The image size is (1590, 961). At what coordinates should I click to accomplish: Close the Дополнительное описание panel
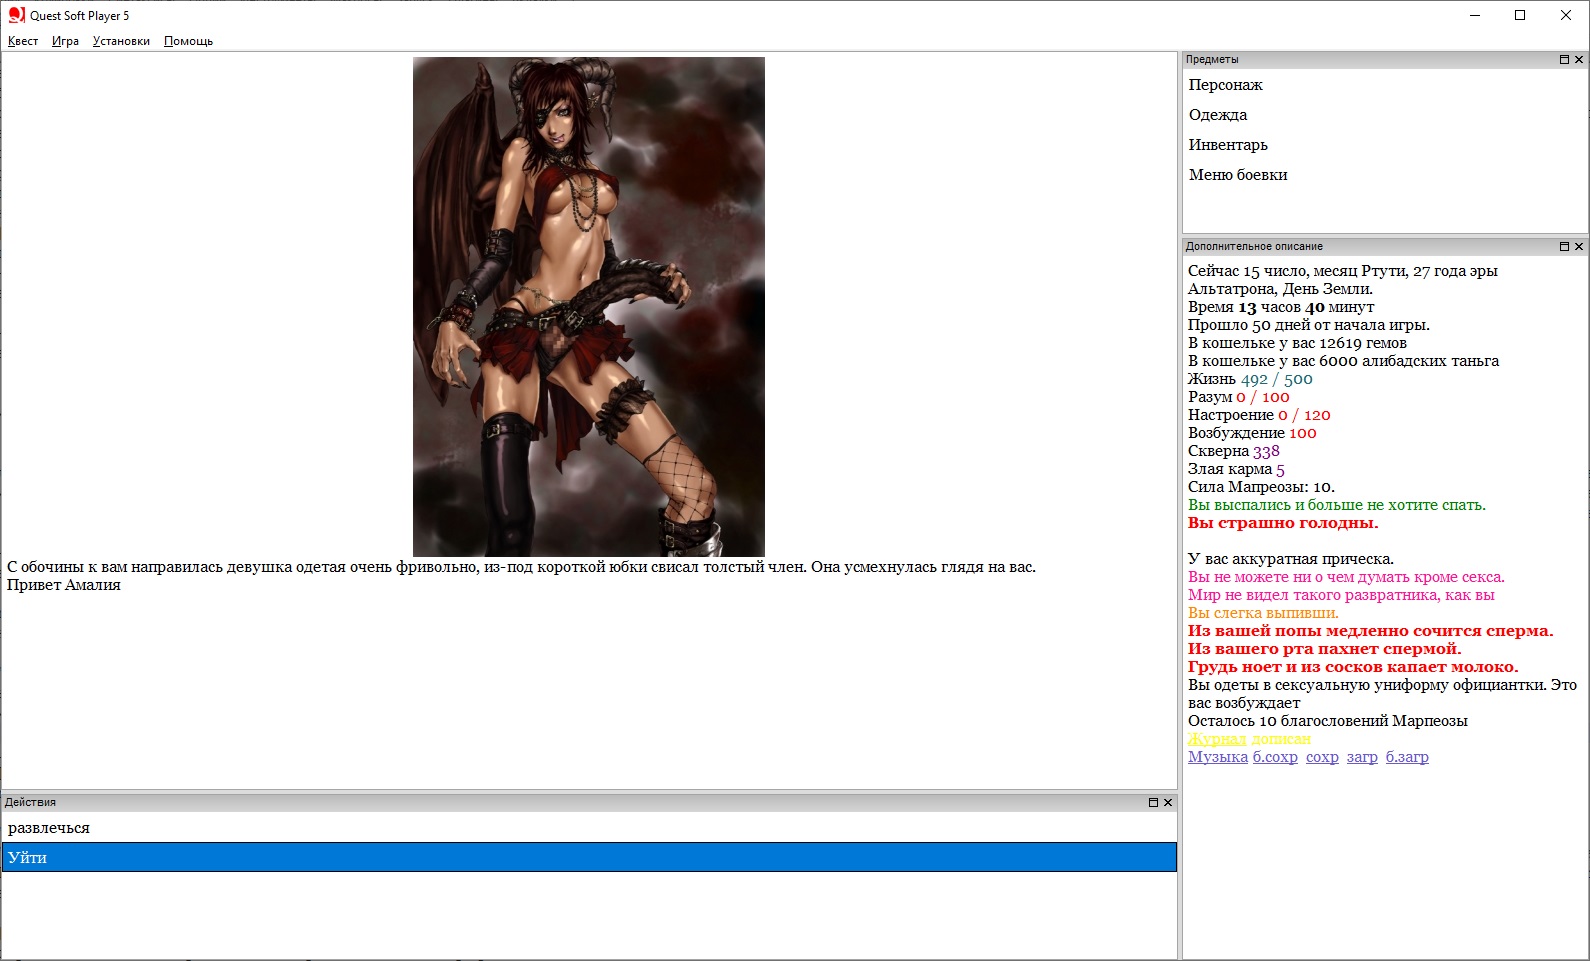[x=1579, y=247]
